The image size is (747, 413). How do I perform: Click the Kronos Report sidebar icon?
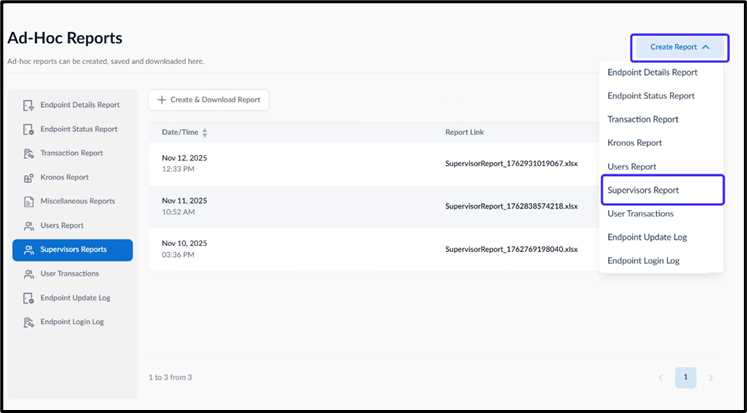29,178
